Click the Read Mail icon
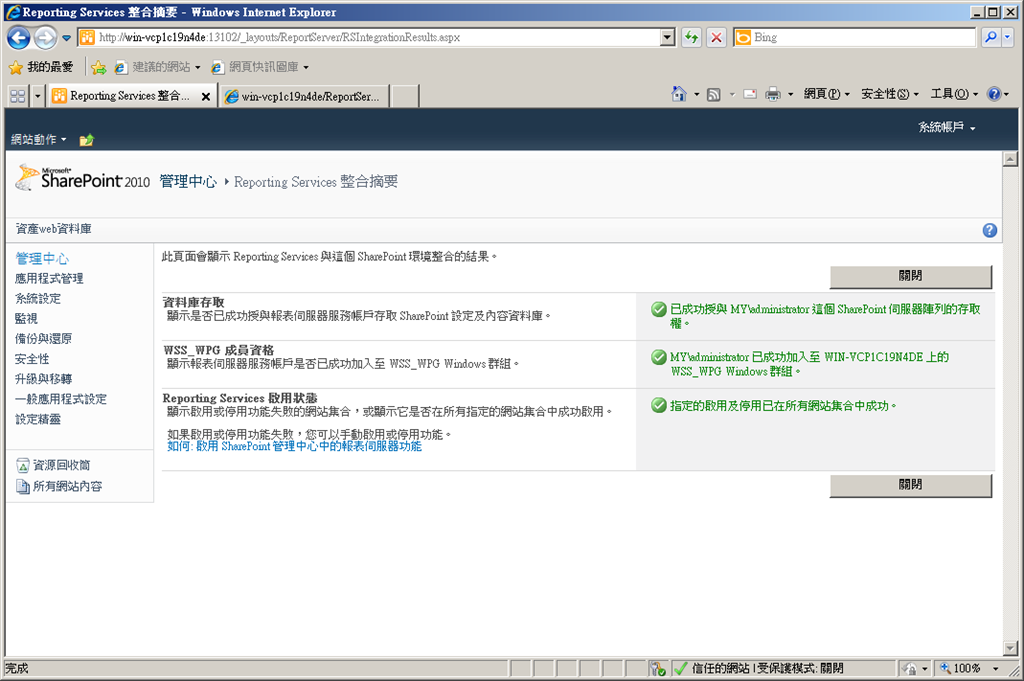The height and width of the screenshot is (681, 1024). click(x=750, y=94)
